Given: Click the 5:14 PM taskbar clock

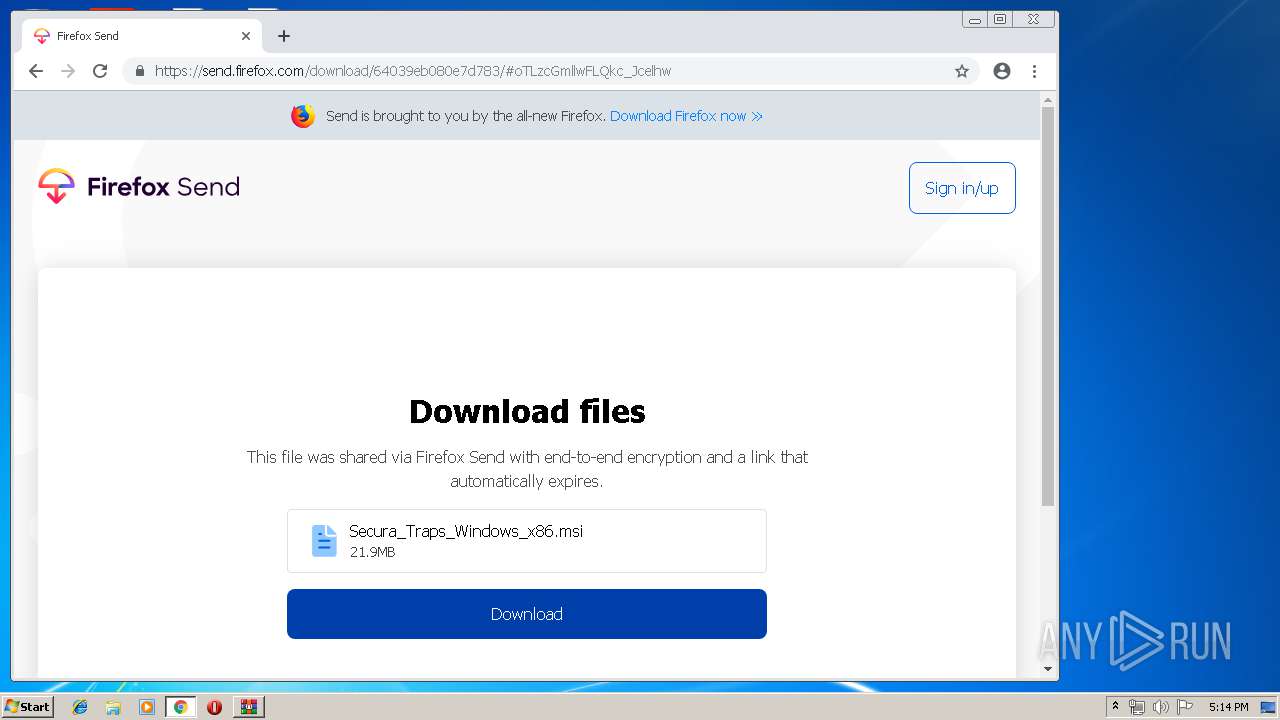Looking at the screenshot, I should pyautogui.click(x=1228, y=707).
